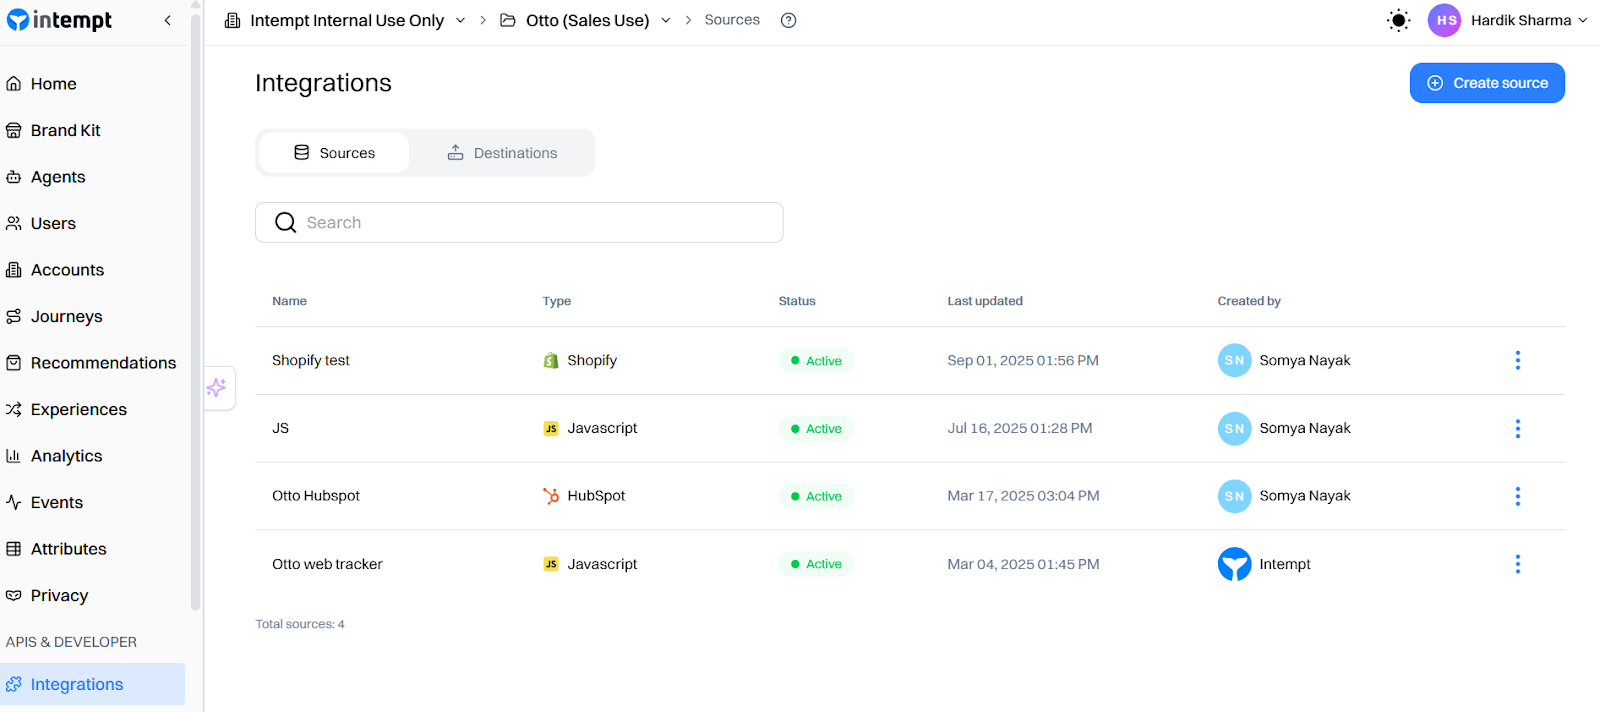Click the Sep 01, 2025 01:56 PM date
The width and height of the screenshot is (1600, 712).
[x=1023, y=360]
